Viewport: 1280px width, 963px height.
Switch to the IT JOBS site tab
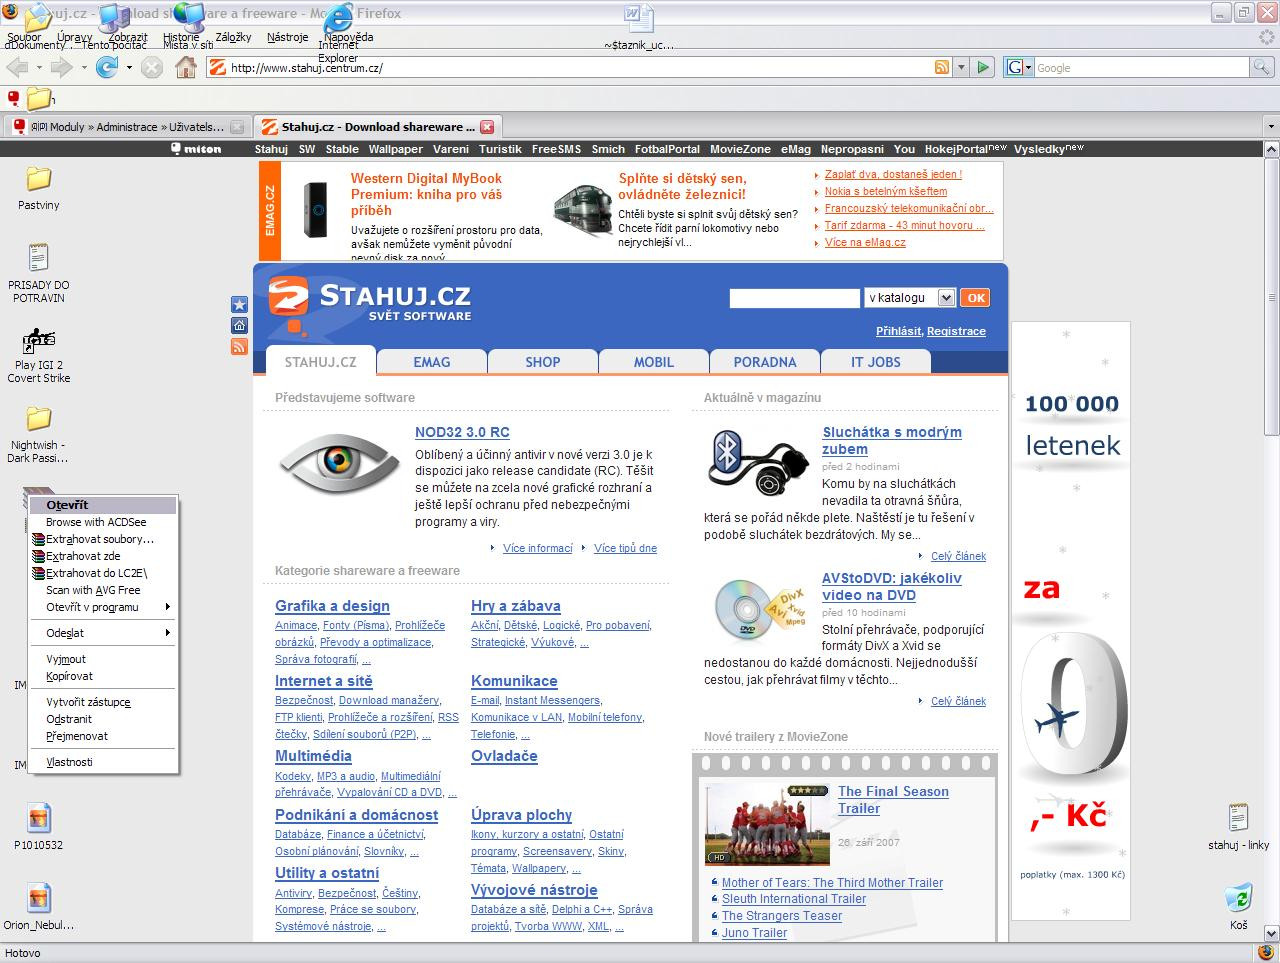pyautogui.click(x=876, y=362)
